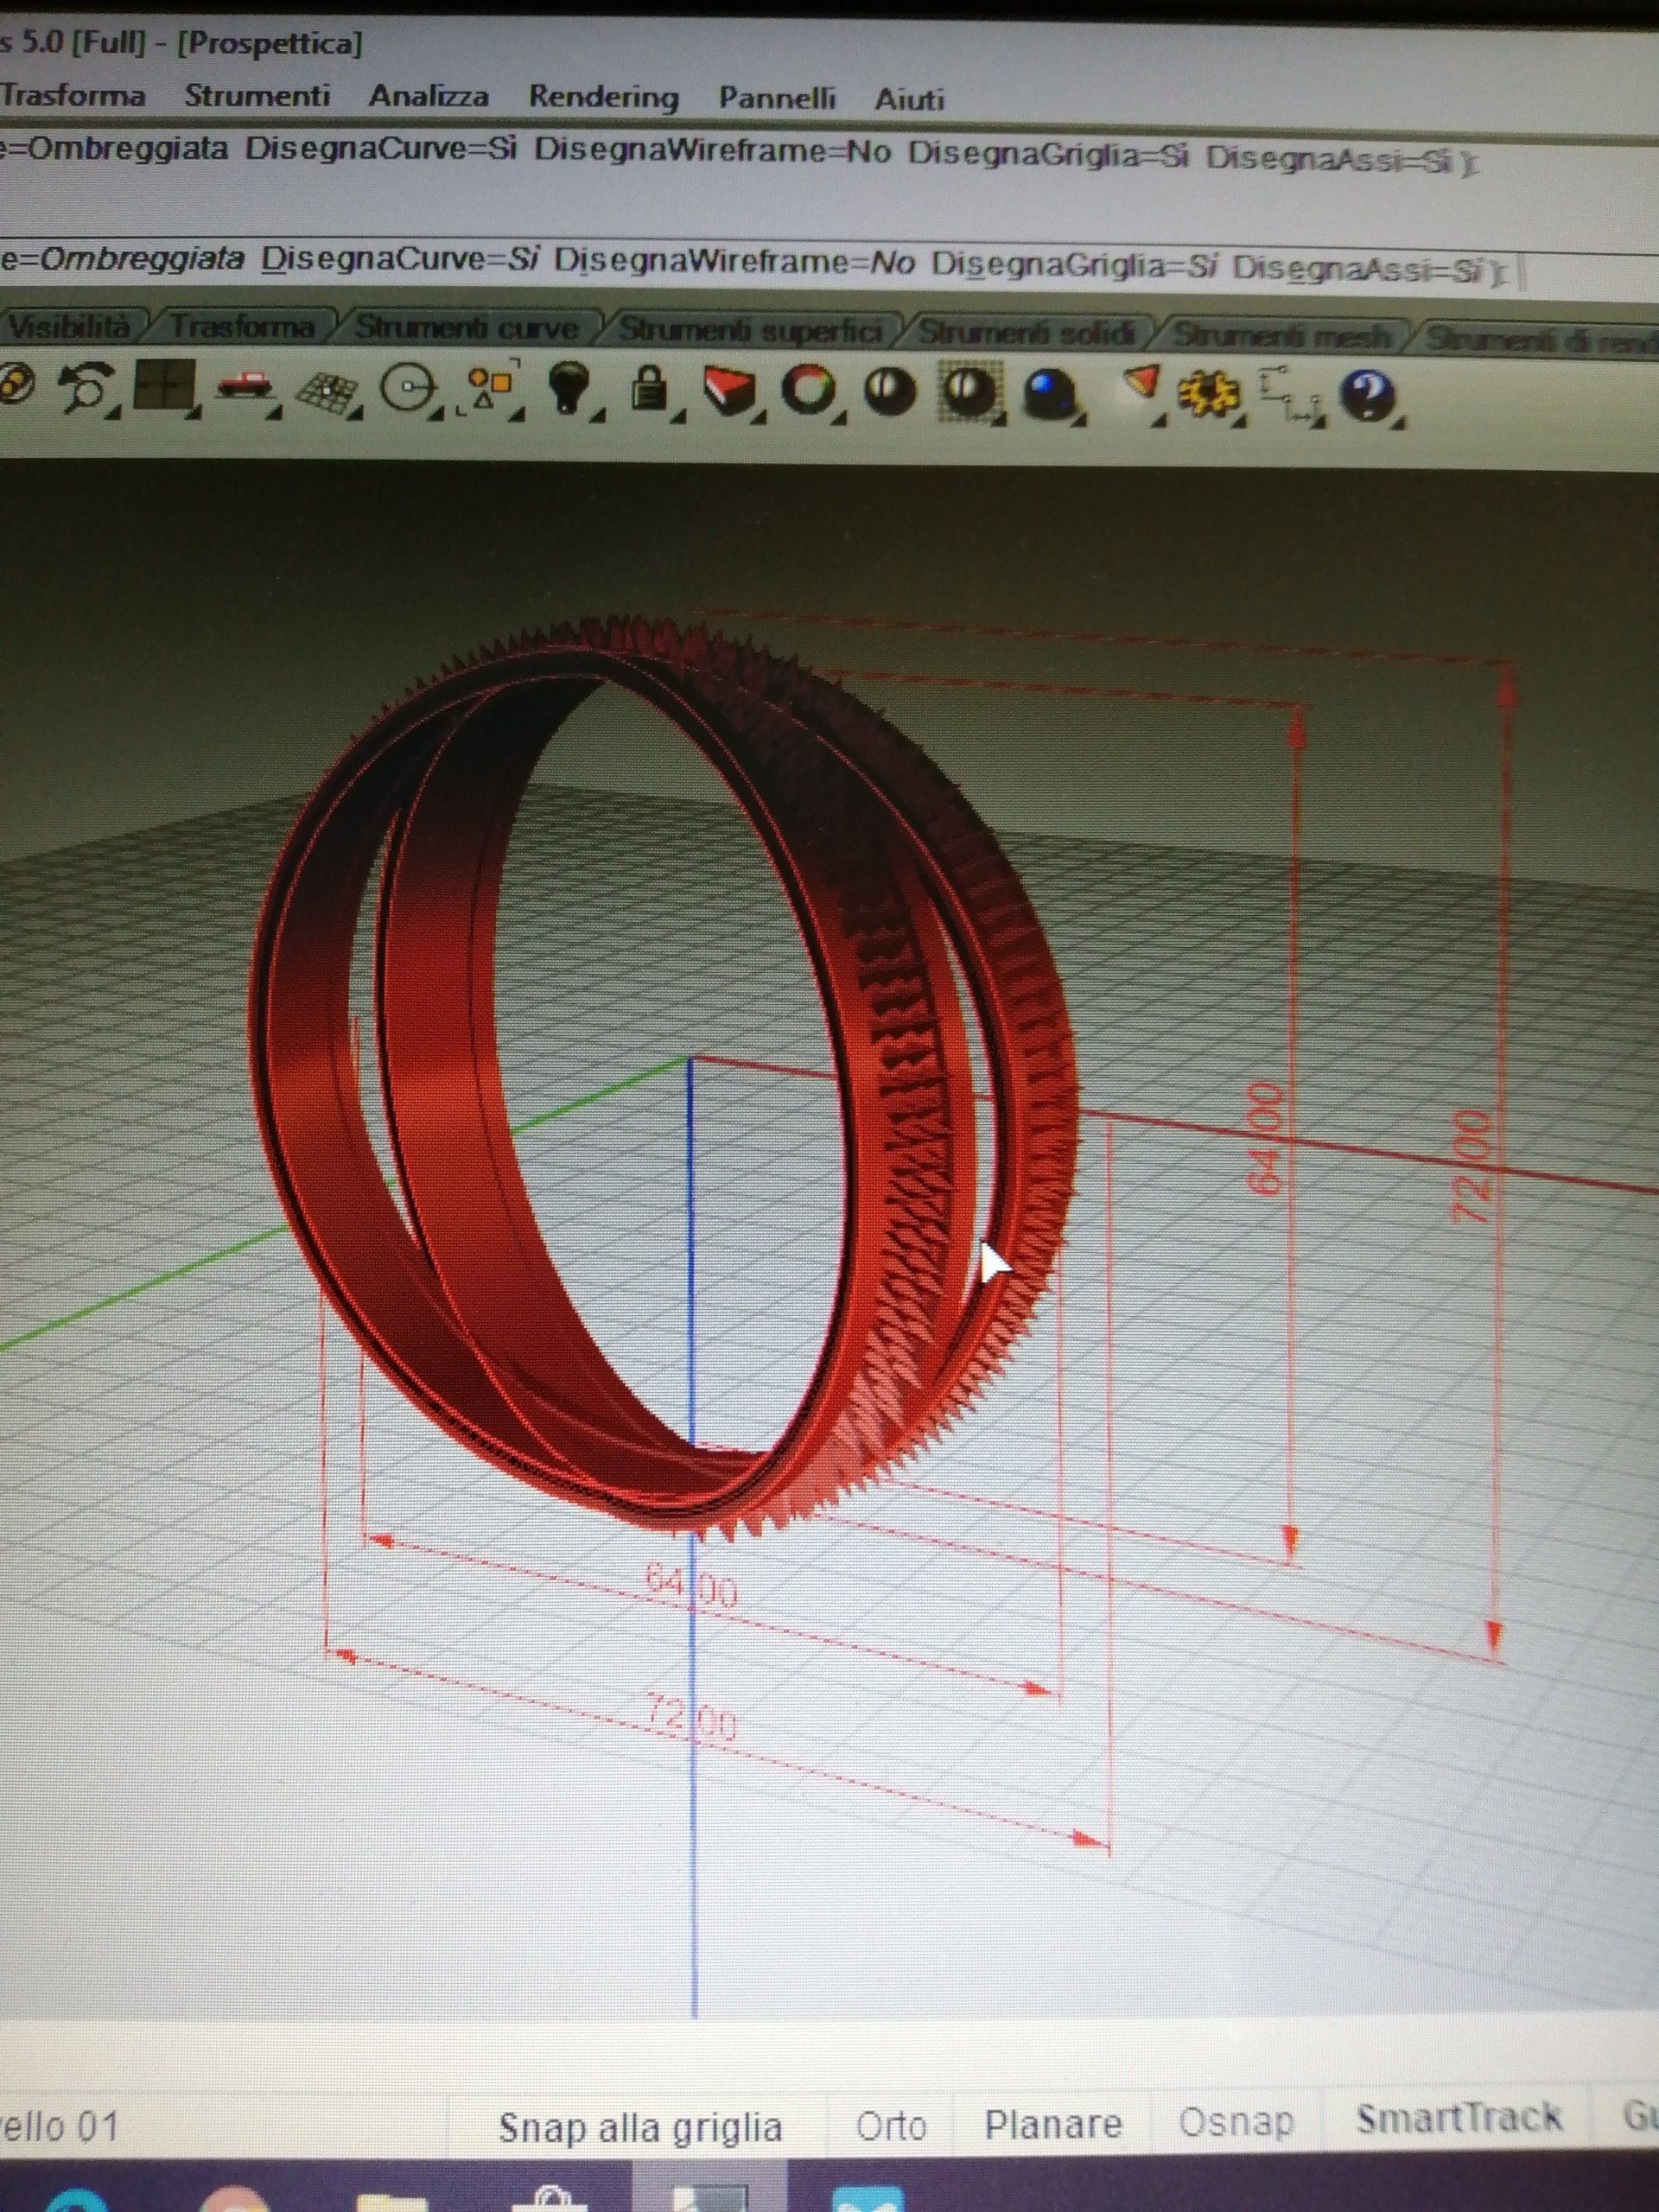The image size is (1659, 2212).
Task: Click the red layers book icon
Action: coord(730,388)
